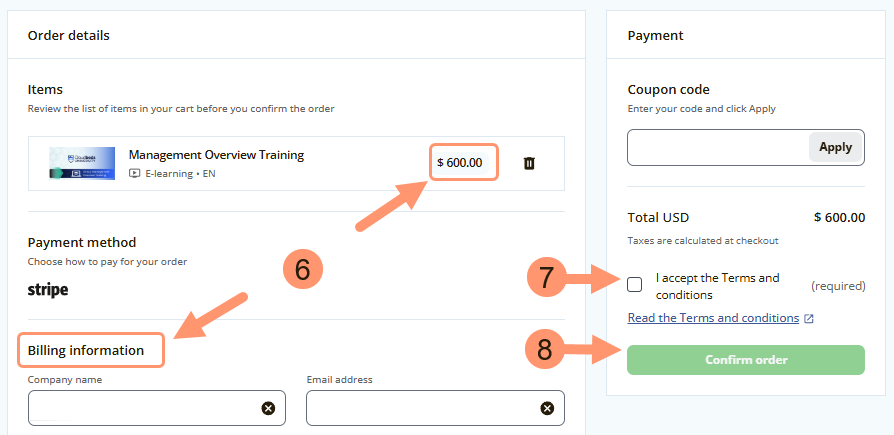Click the E-learning video icon
894x435 pixels.
tap(135, 173)
